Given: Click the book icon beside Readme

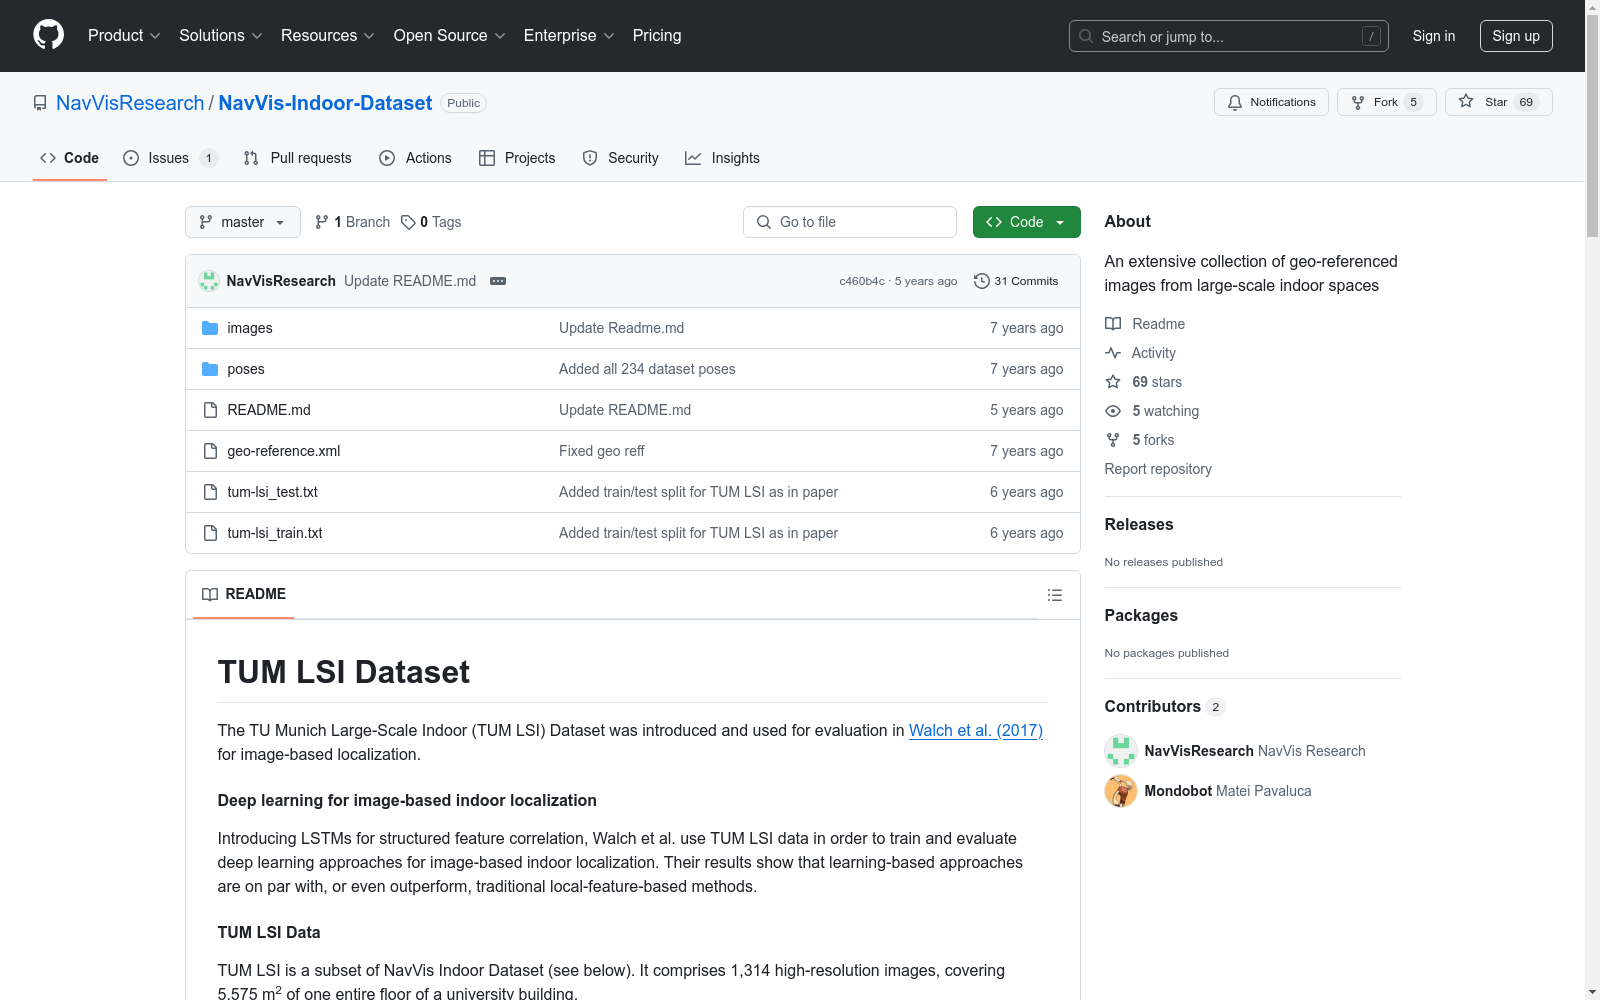Looking at the screenshot, I should pyautogui.click(x=1113, y=324).
